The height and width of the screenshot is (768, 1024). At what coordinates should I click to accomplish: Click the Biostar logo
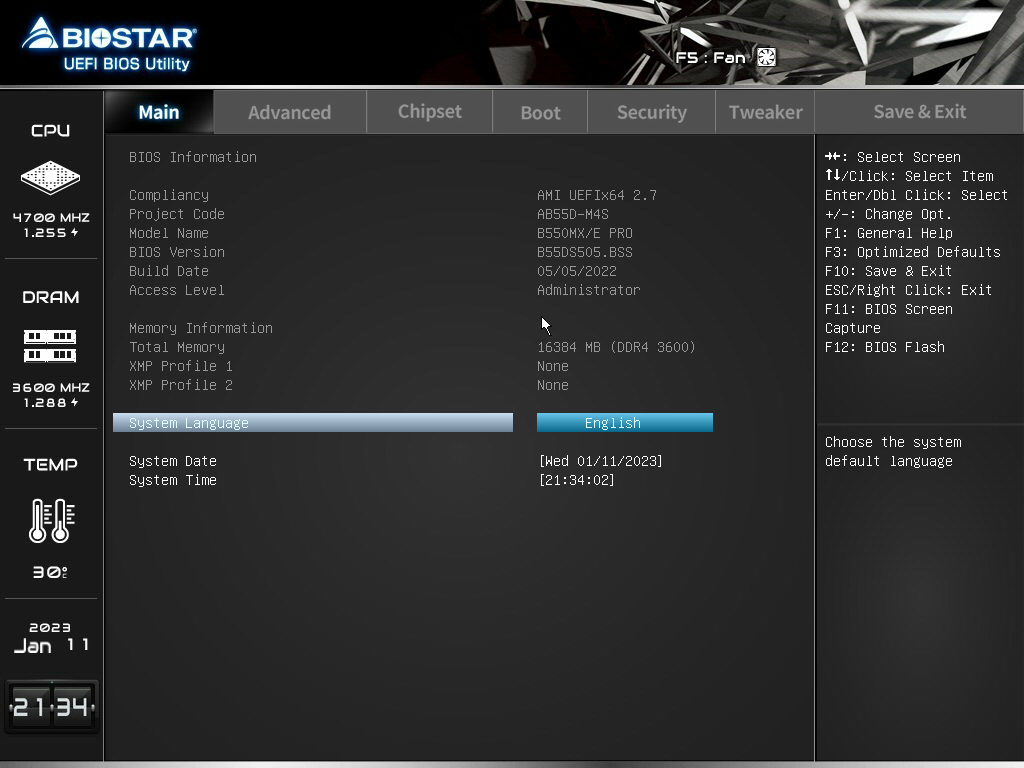[109, 34]
